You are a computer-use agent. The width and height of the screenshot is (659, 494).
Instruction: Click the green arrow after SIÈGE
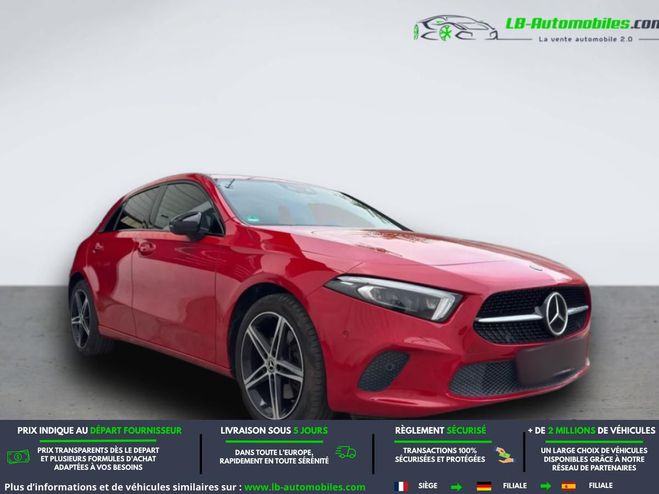click(x=456, y=487)
